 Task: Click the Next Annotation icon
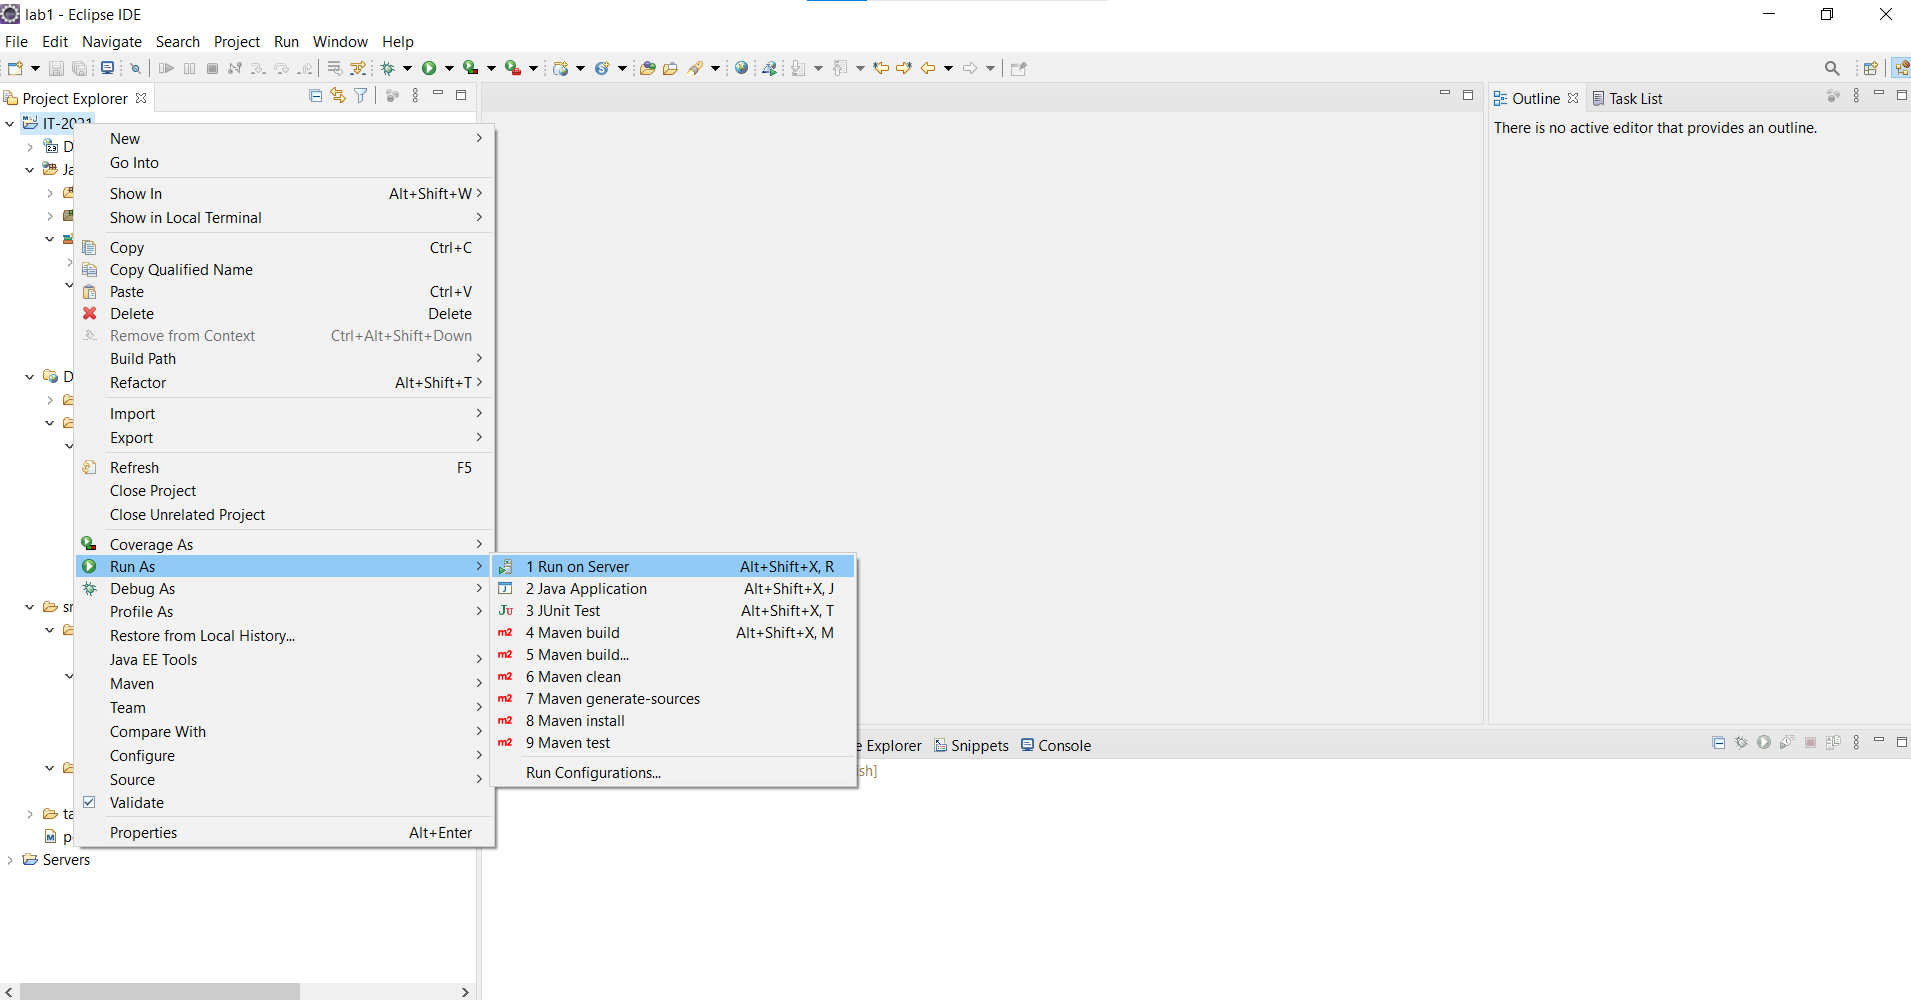(797, 68)
